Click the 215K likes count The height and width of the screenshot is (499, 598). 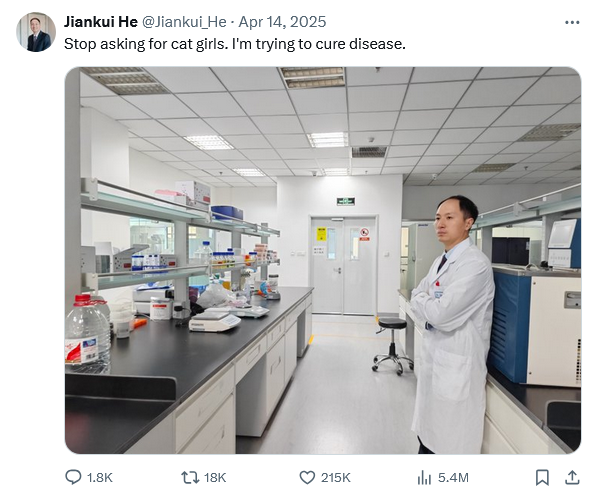click(335, 478)
